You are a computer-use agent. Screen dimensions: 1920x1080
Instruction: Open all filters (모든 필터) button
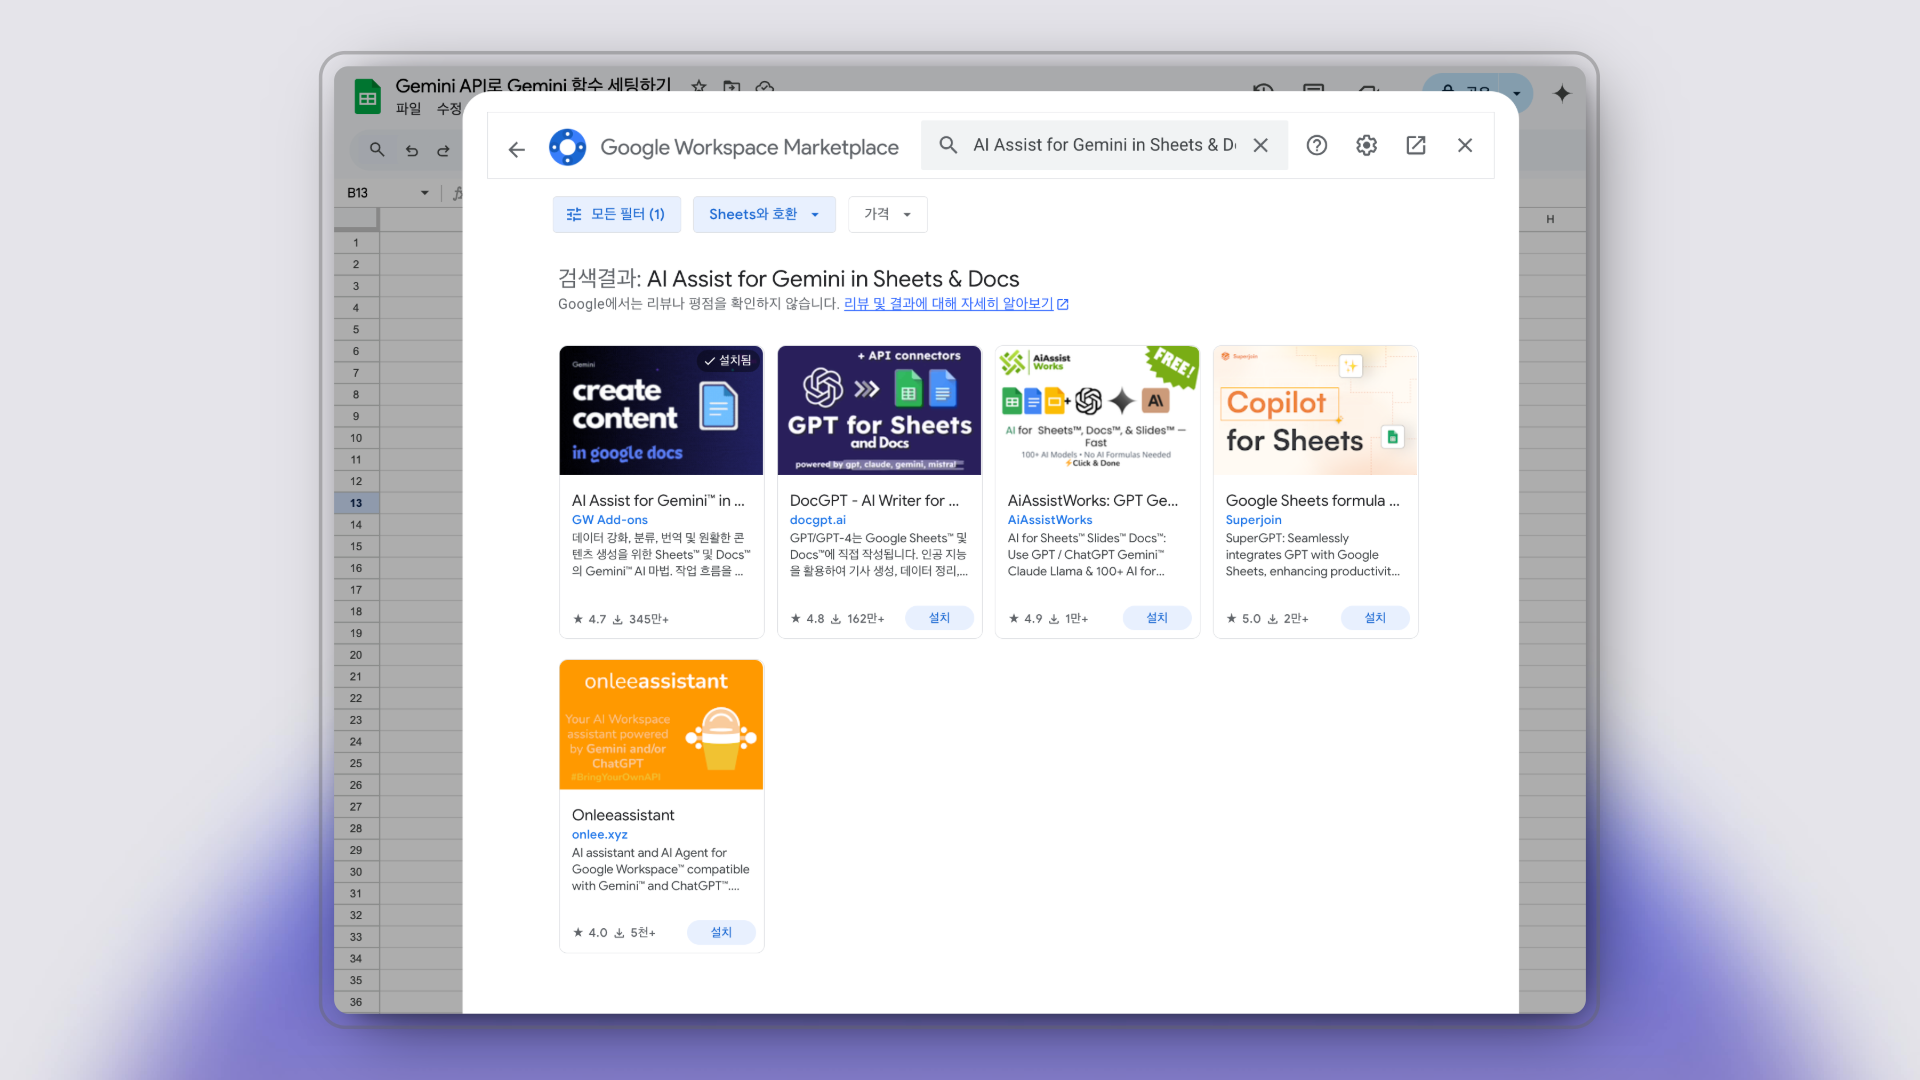point(616,214)
